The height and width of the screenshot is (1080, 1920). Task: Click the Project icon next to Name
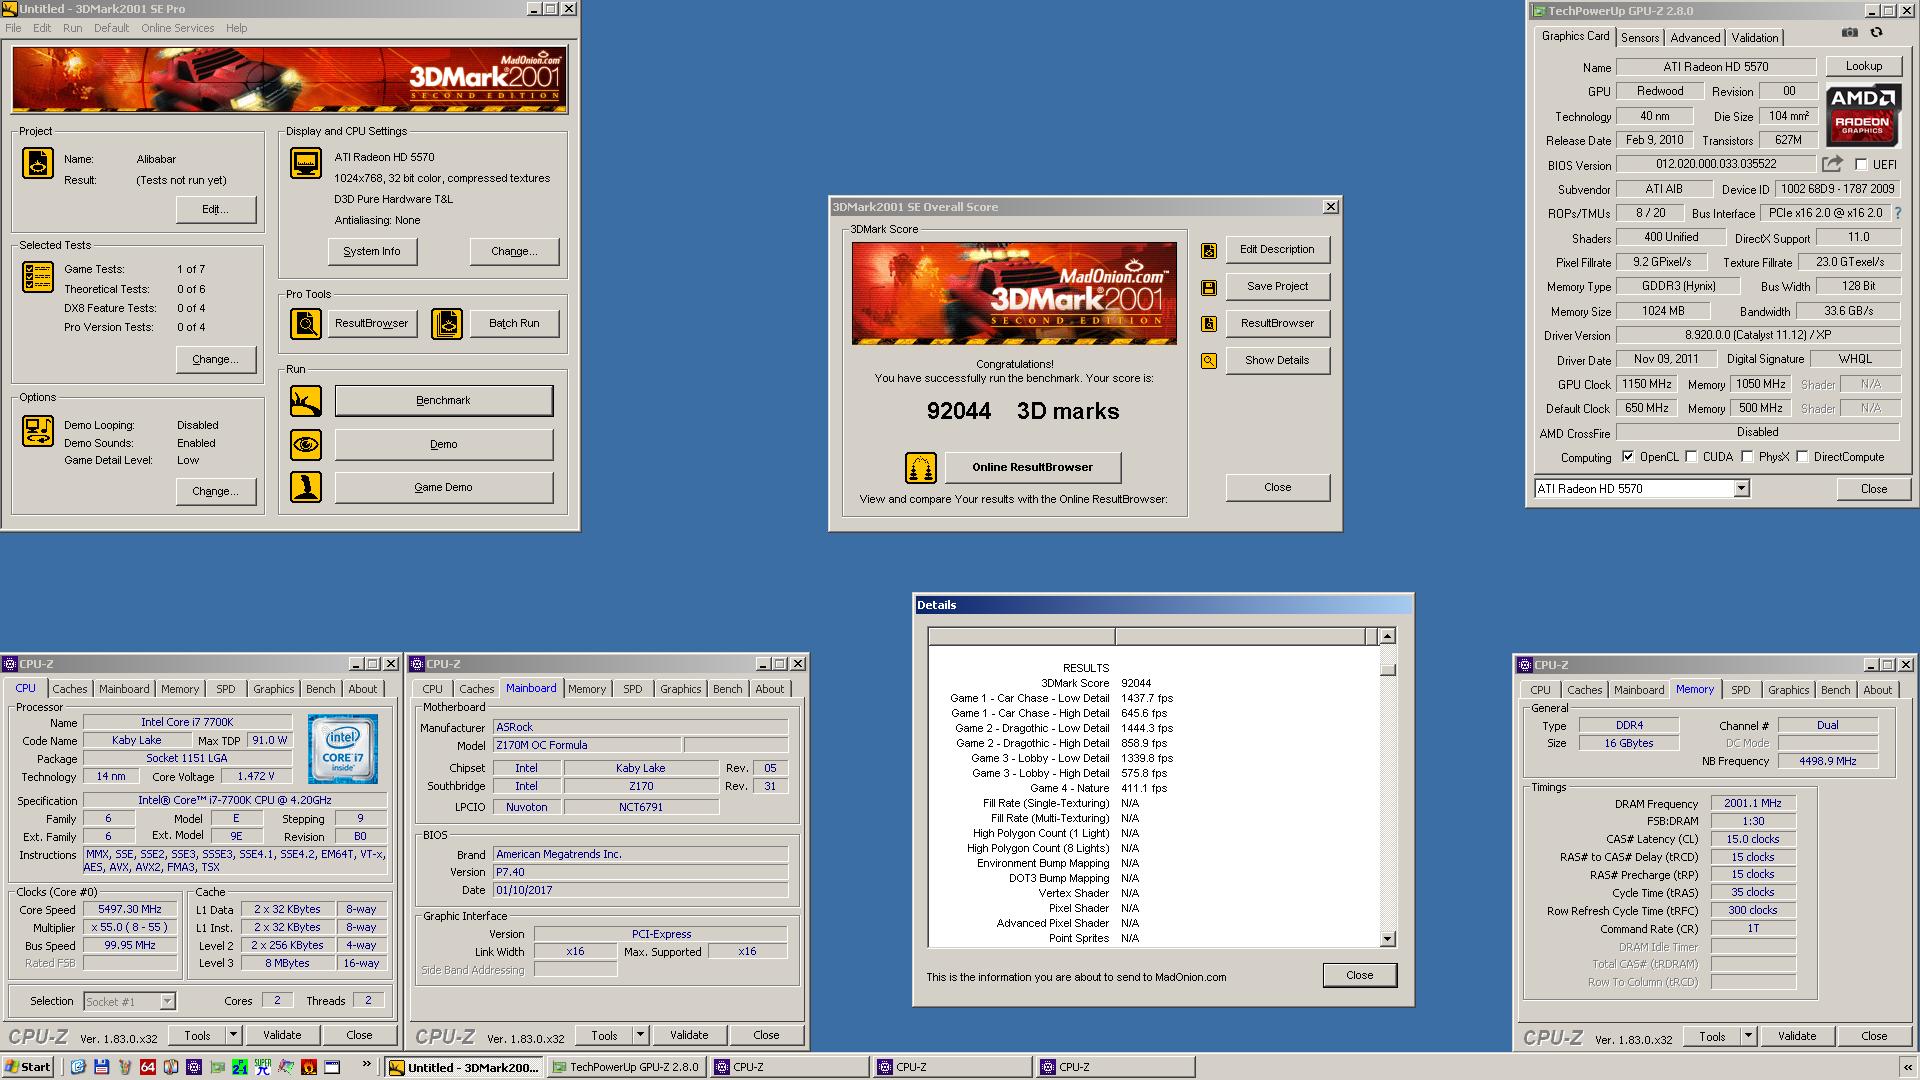tap(38, 163)
